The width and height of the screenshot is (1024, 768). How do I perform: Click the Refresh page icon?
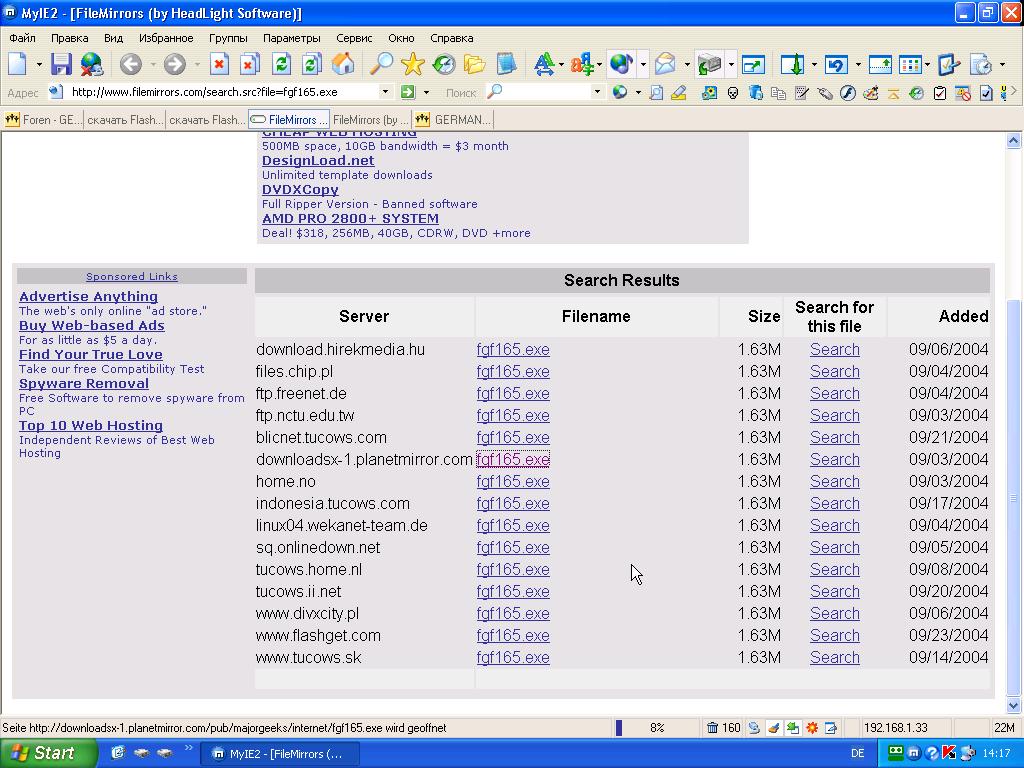[281, 64]
